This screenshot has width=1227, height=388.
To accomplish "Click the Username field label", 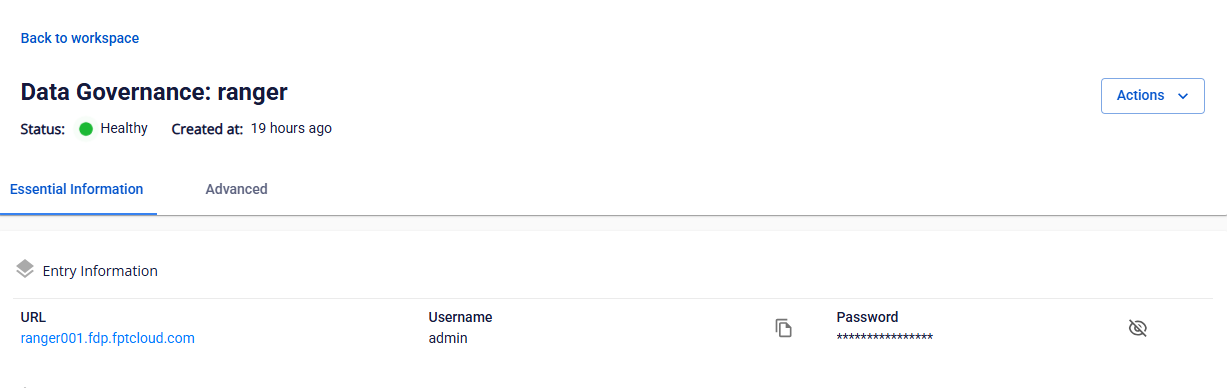I will click(x=460, y=317).
